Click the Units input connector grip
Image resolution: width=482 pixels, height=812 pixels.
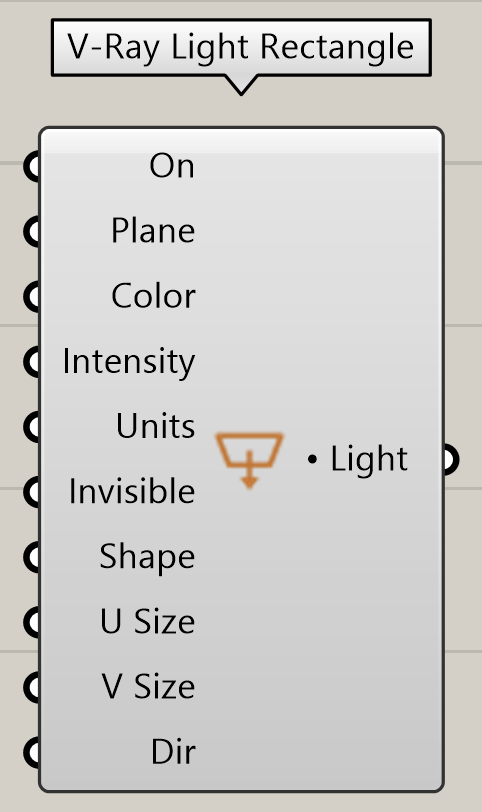click(33, 427)
